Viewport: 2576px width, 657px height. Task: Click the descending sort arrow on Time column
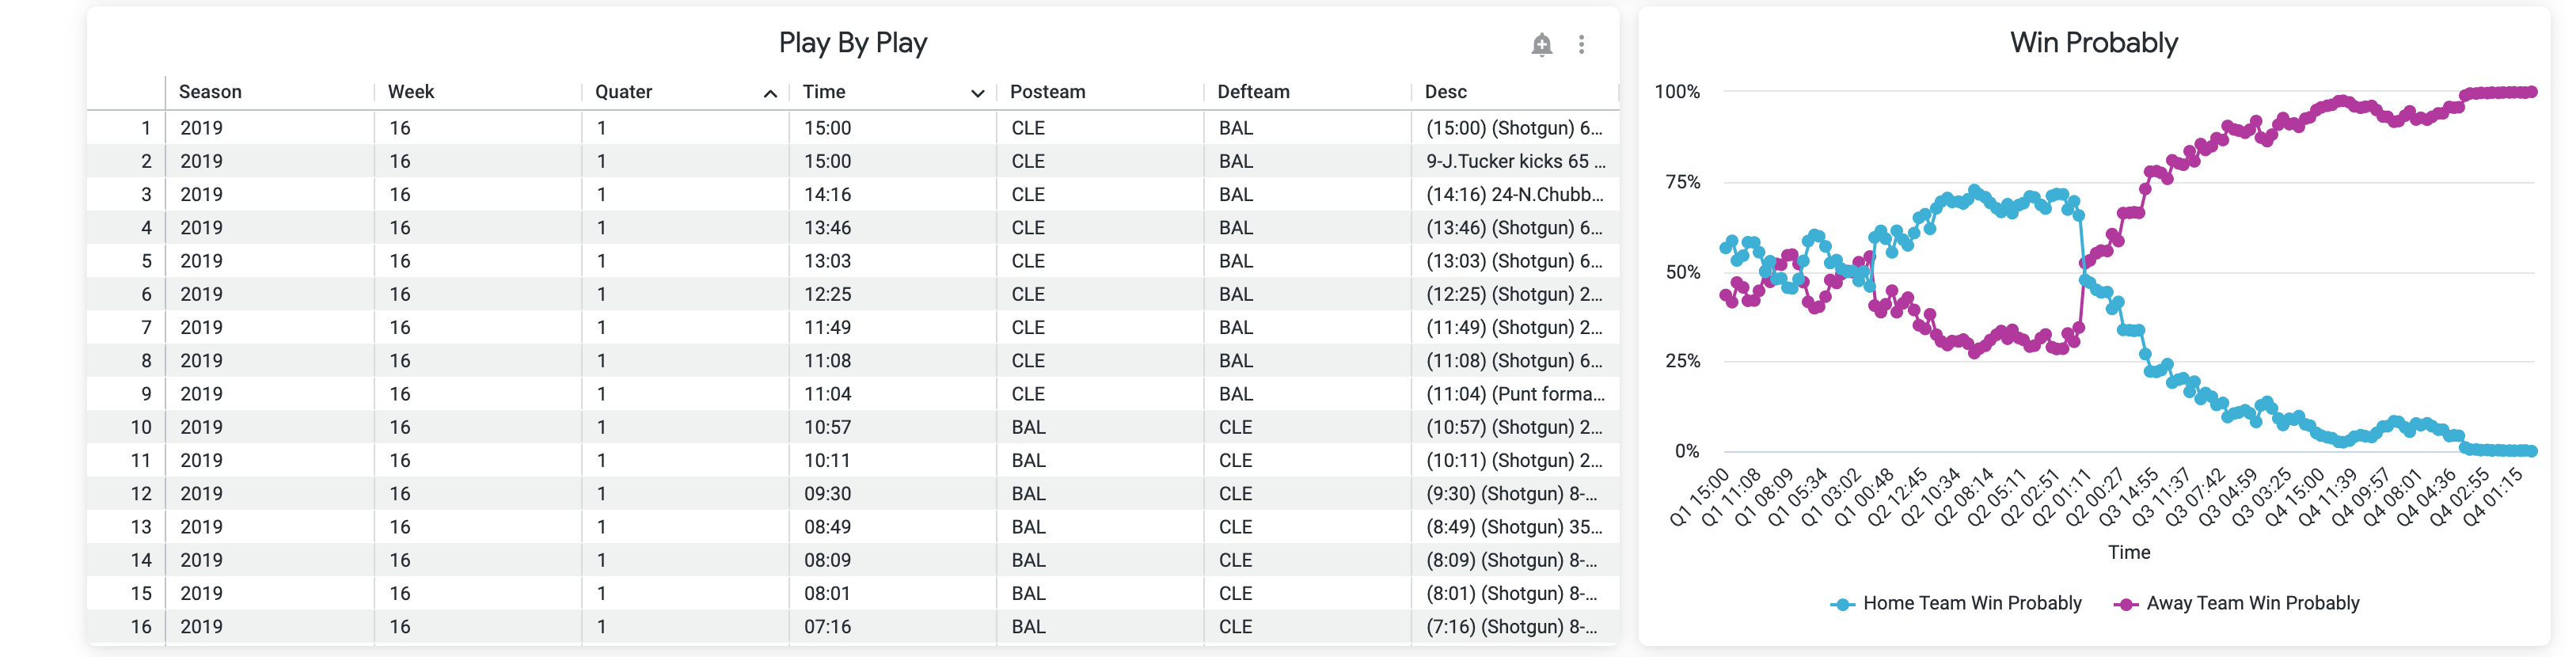click(x=977, y=93)
